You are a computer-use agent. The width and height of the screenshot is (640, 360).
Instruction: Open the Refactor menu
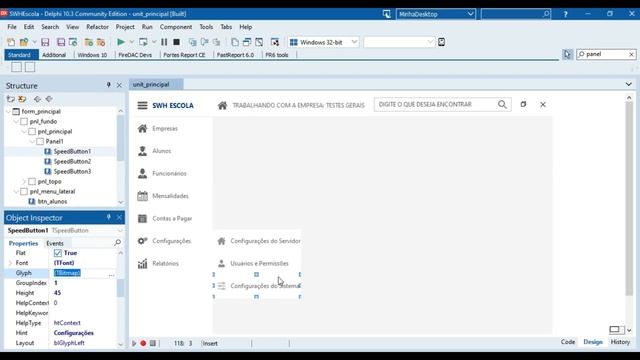[98, 27]
